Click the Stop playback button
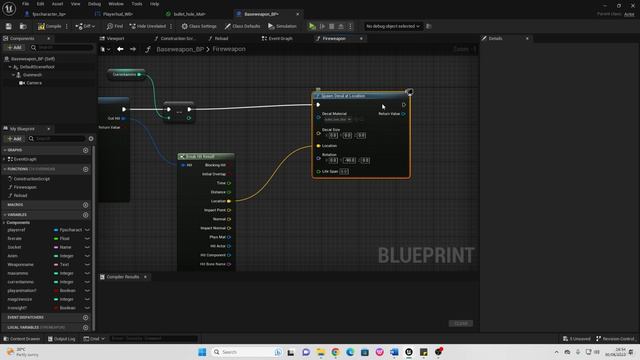The image size is (640, 360). point(331,26)
